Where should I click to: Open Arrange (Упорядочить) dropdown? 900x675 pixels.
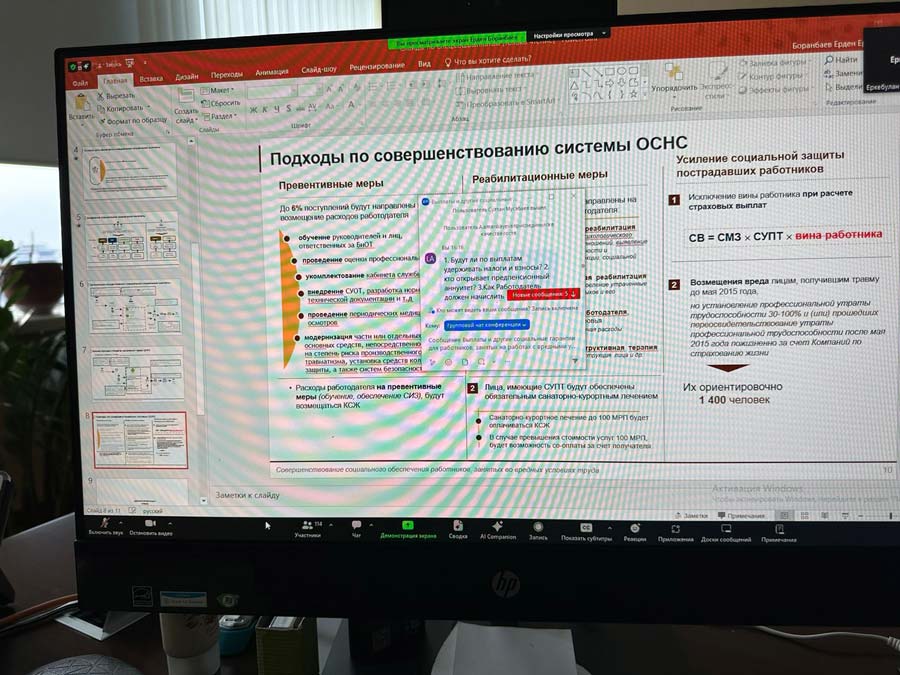pos(674,78)
